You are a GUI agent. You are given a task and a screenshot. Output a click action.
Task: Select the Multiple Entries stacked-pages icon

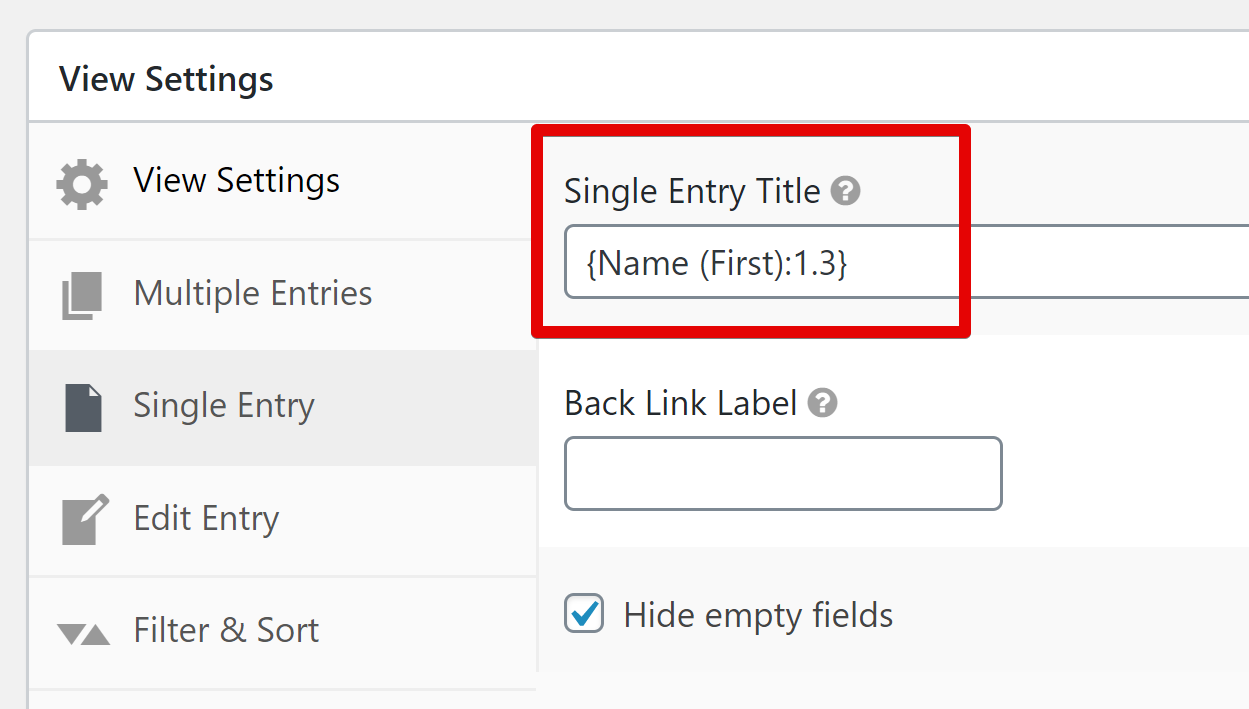click(81, 292)
